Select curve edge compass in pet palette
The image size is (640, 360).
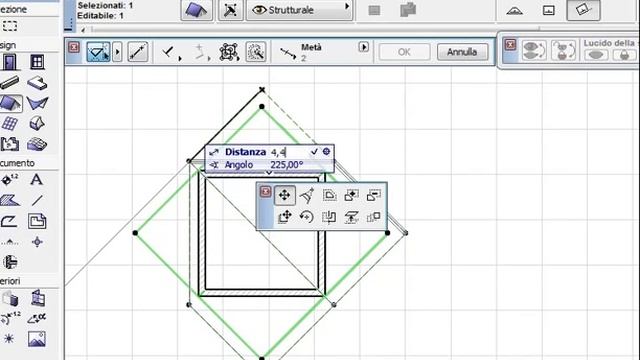pyautogui.click(x=307, y=196)
